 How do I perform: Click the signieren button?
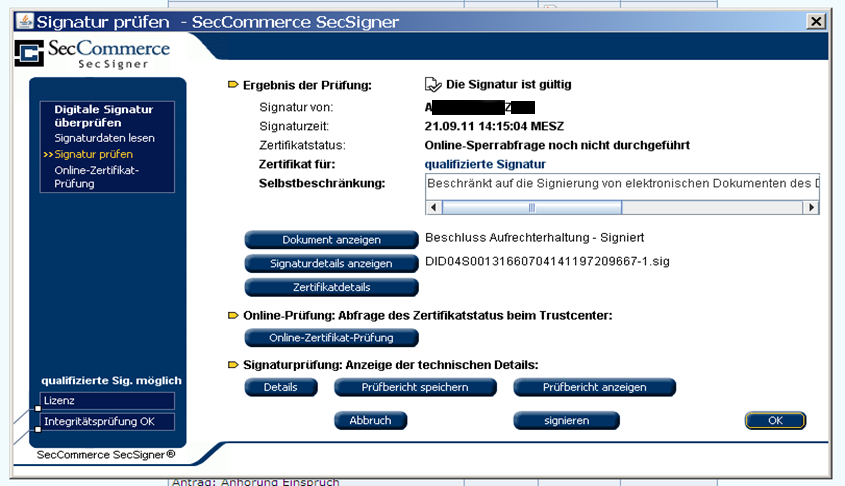pos(566,420)
